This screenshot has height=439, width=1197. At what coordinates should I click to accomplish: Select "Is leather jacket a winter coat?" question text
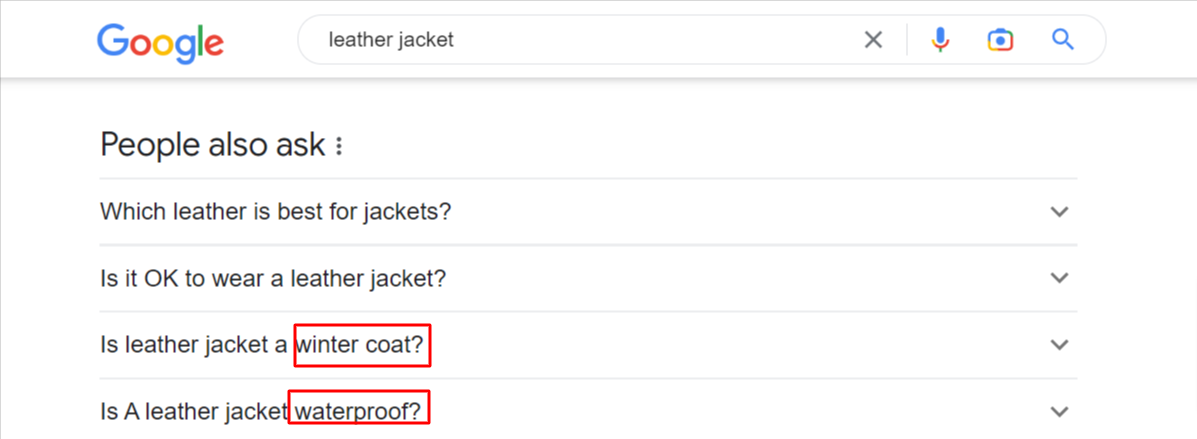(262, 345)
